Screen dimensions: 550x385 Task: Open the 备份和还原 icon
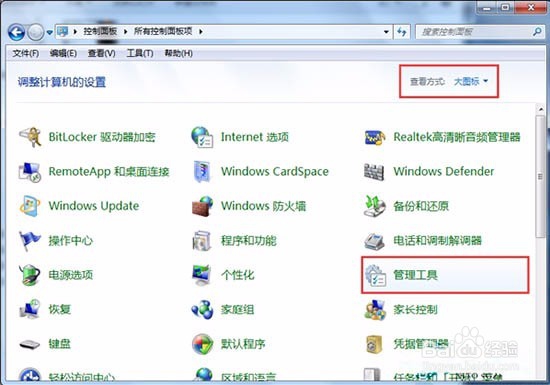tap(375, 206)
